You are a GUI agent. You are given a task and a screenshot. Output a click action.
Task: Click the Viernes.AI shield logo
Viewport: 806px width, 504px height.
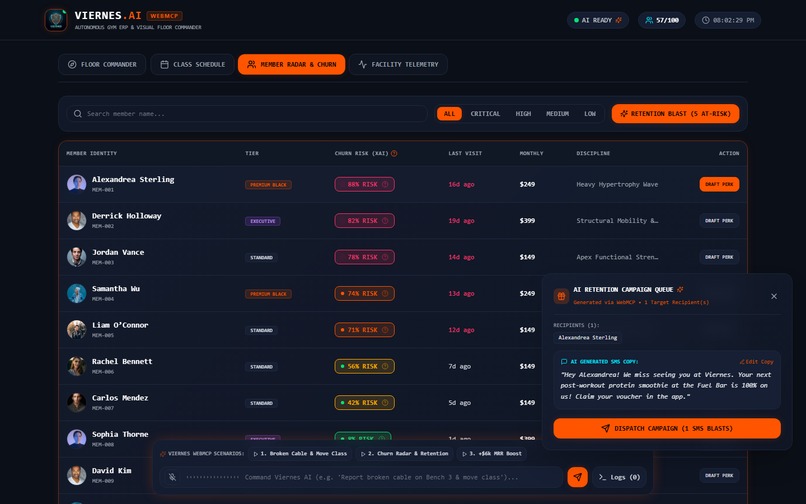tap(56, 20)
